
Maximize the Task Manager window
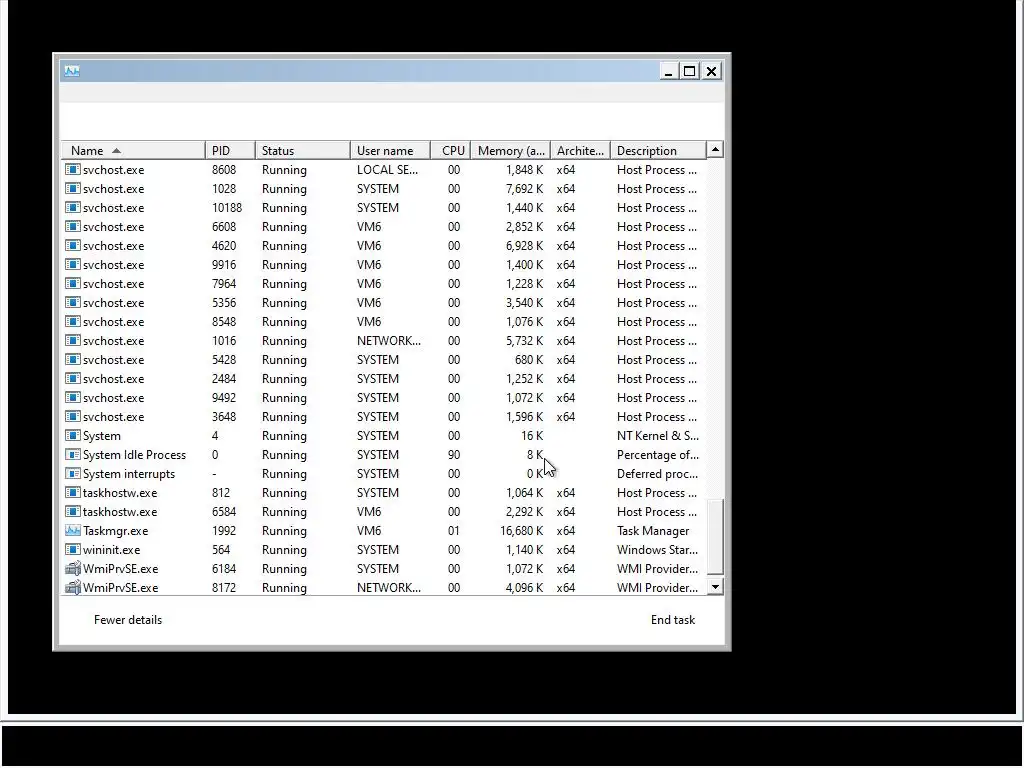tap(690, 71)
